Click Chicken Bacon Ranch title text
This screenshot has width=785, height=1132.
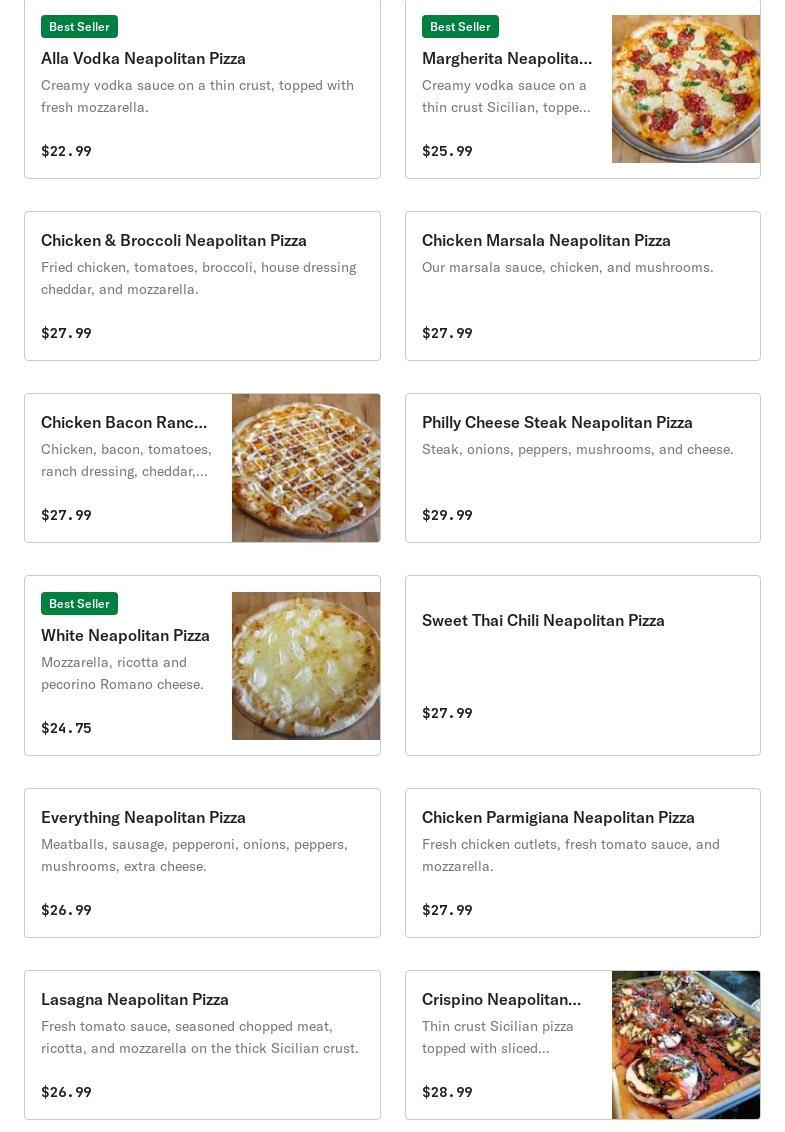tap(123, 422)
